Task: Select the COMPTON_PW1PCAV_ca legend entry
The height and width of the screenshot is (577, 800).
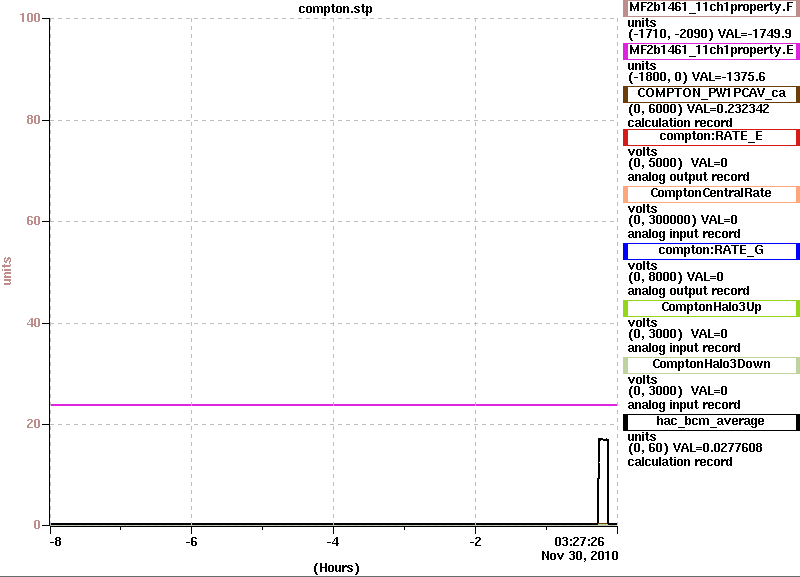Action: (711, 93)
